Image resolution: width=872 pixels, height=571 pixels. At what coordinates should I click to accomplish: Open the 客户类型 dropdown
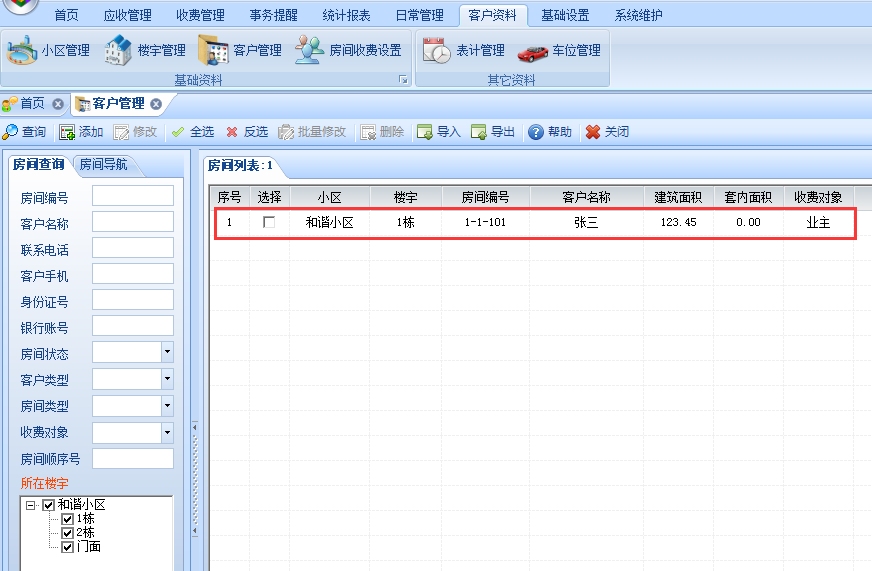click(x=167, y=379)
